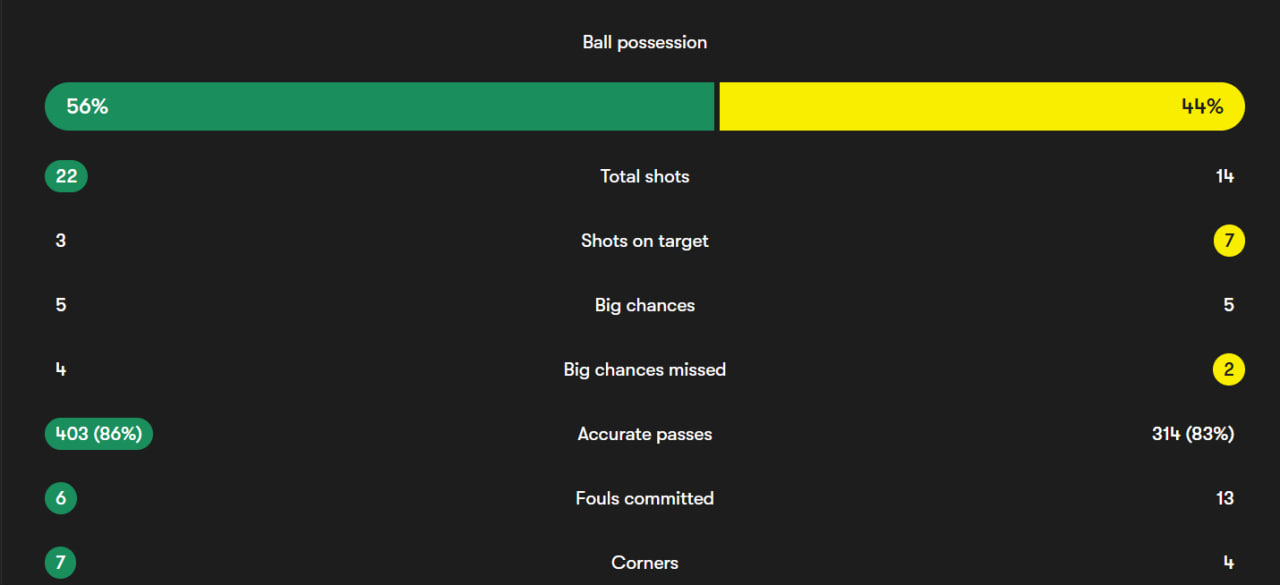This screenshot has height=585, width=1280.
Task: Click the Shots on target label
Action: click(645, 241)
